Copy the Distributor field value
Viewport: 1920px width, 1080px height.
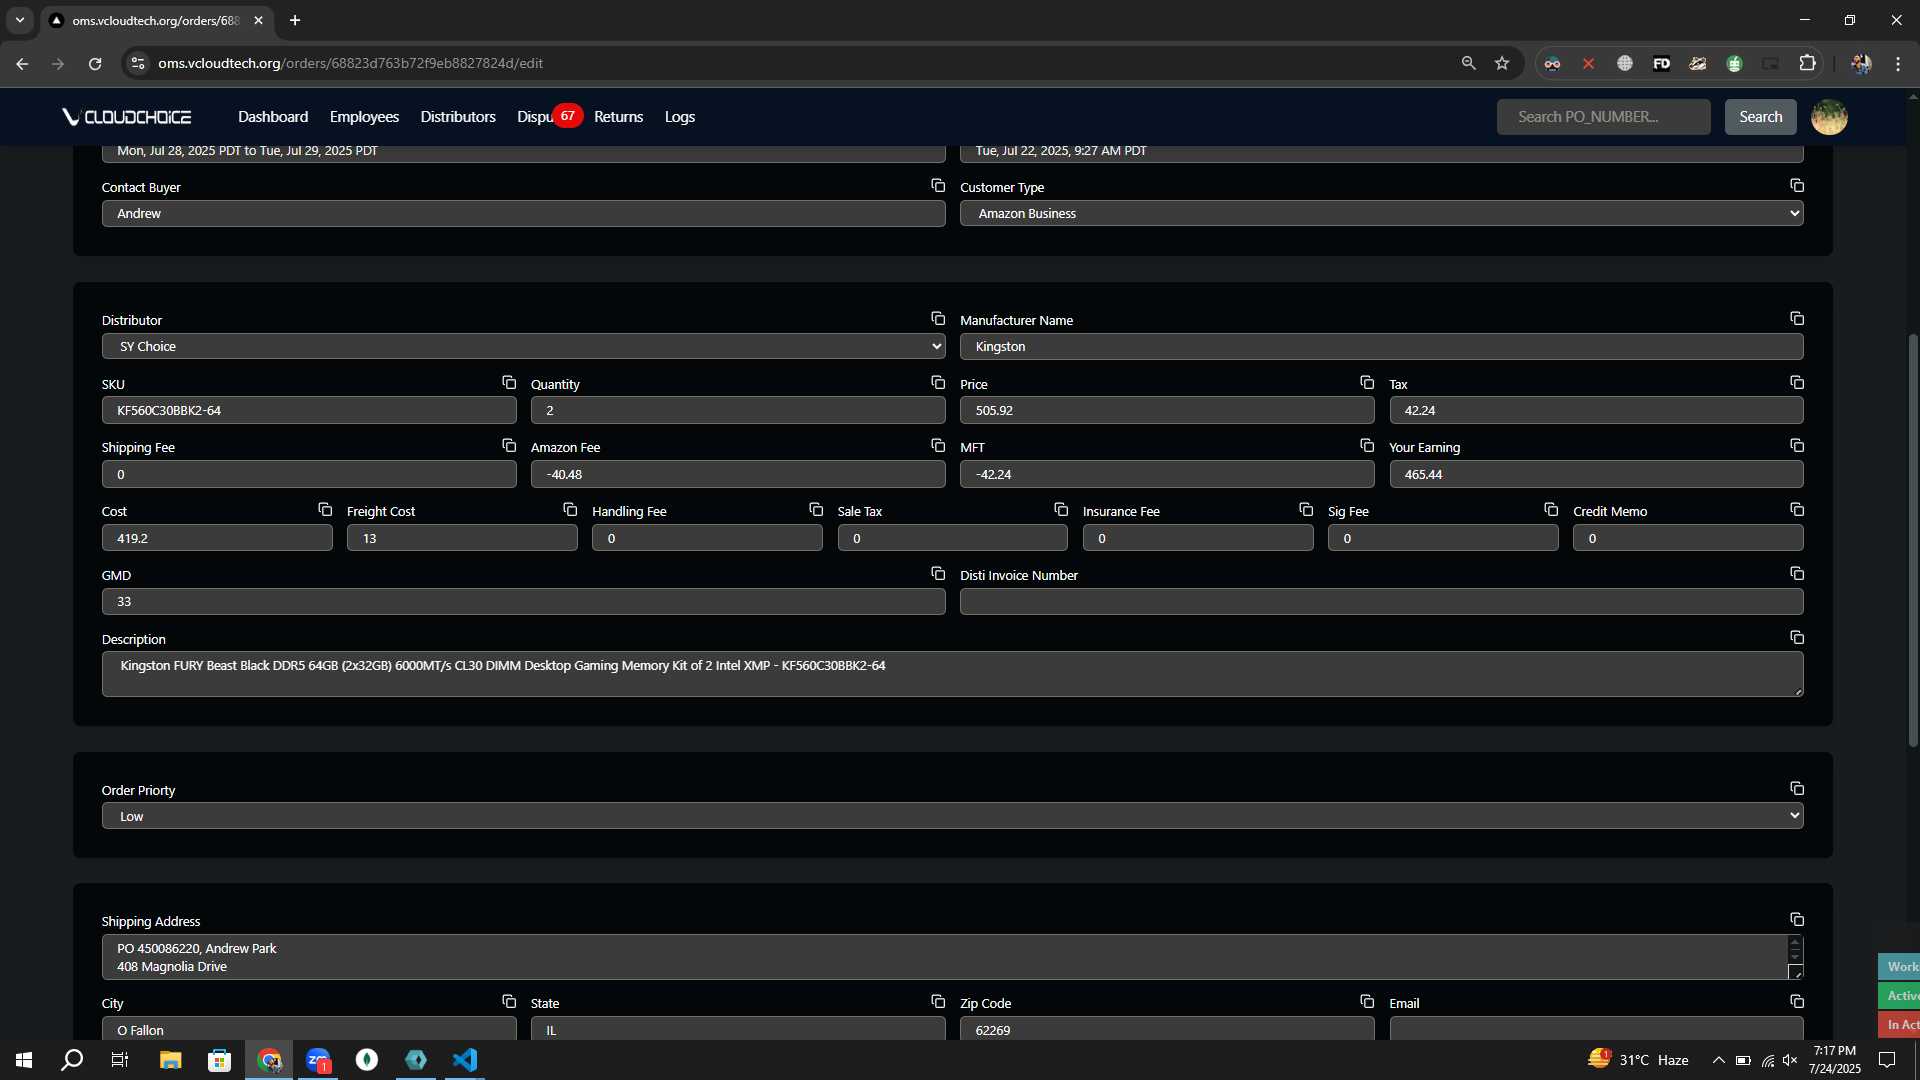point(937,319)
